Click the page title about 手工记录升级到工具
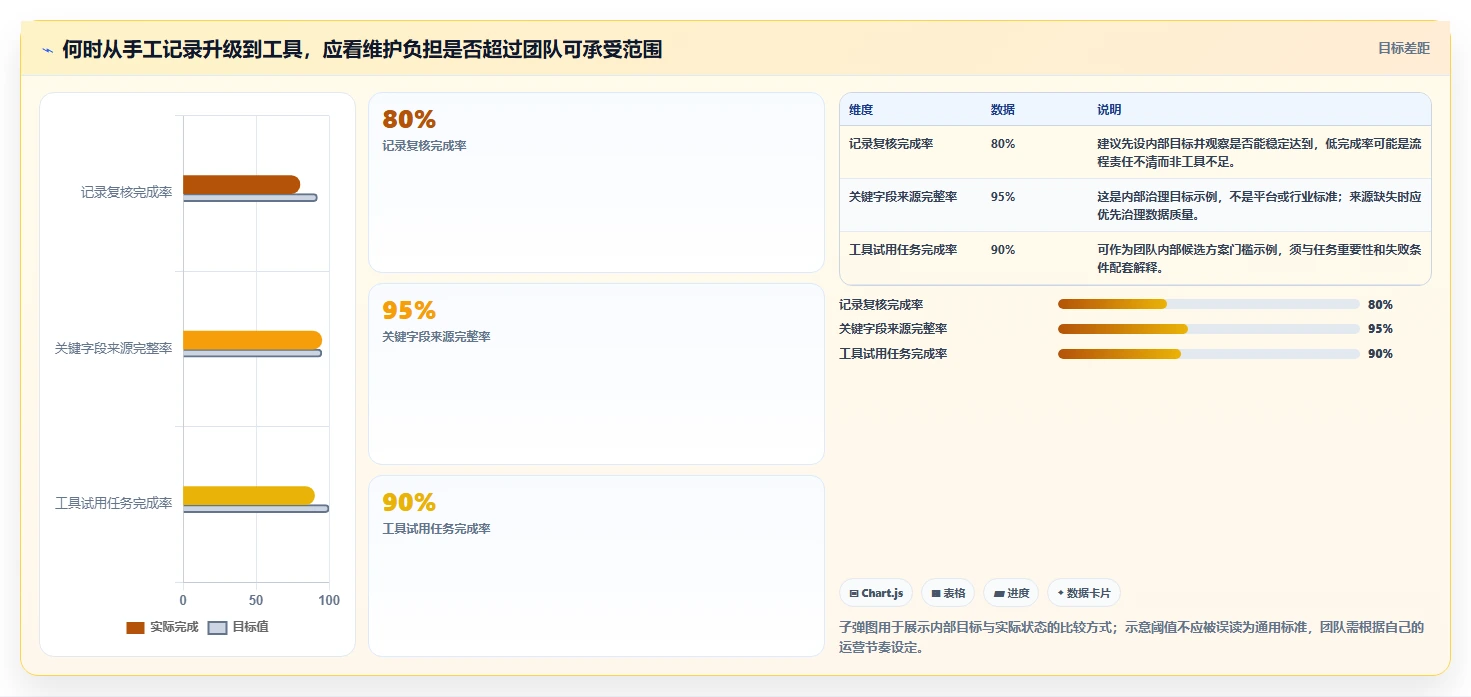Viewport: 1471px width, 697px height. click(x=362, y=49)
